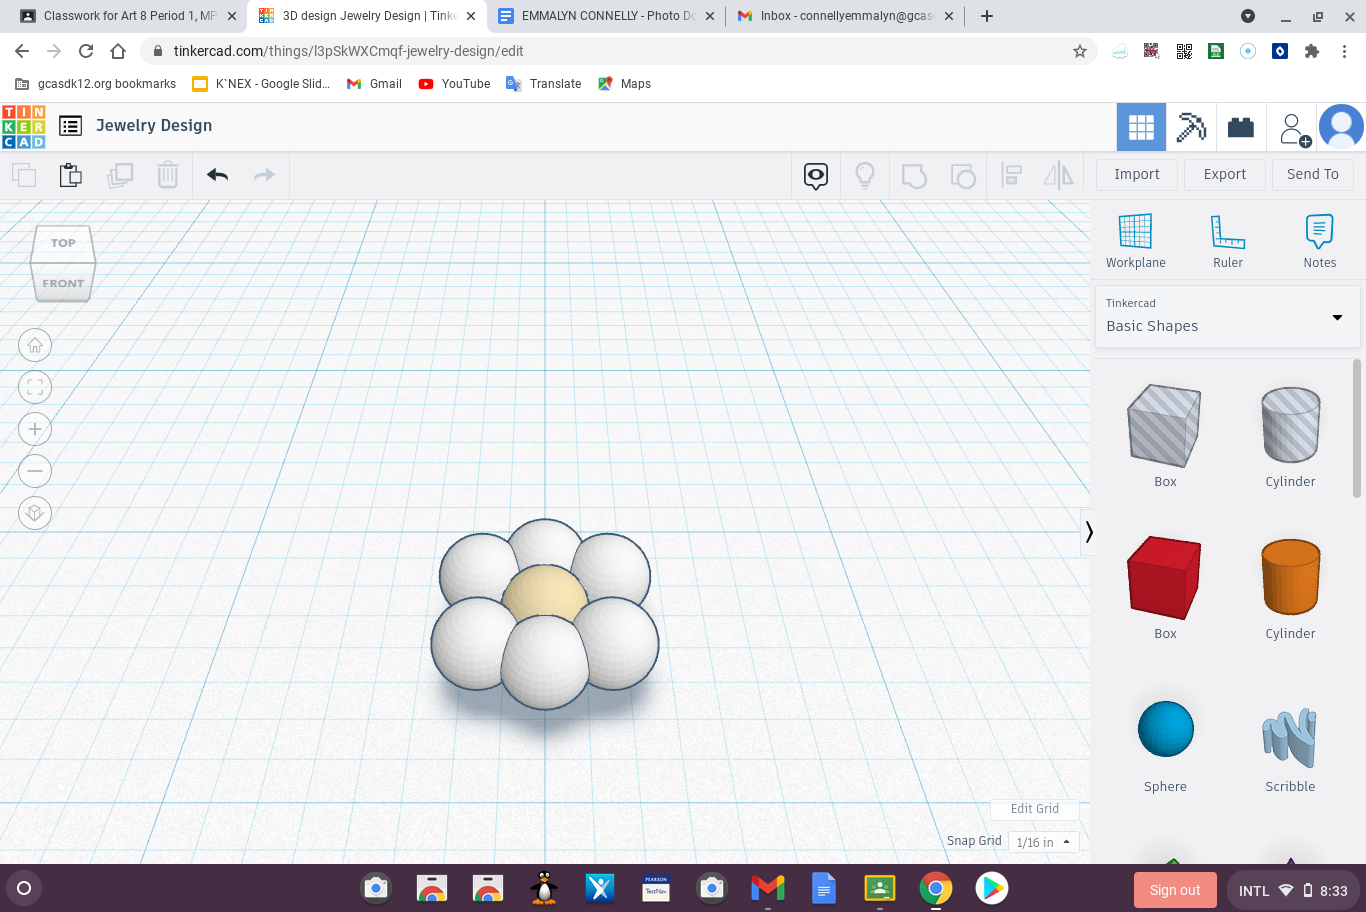Open the Align tool

(x=1011, y=175)
